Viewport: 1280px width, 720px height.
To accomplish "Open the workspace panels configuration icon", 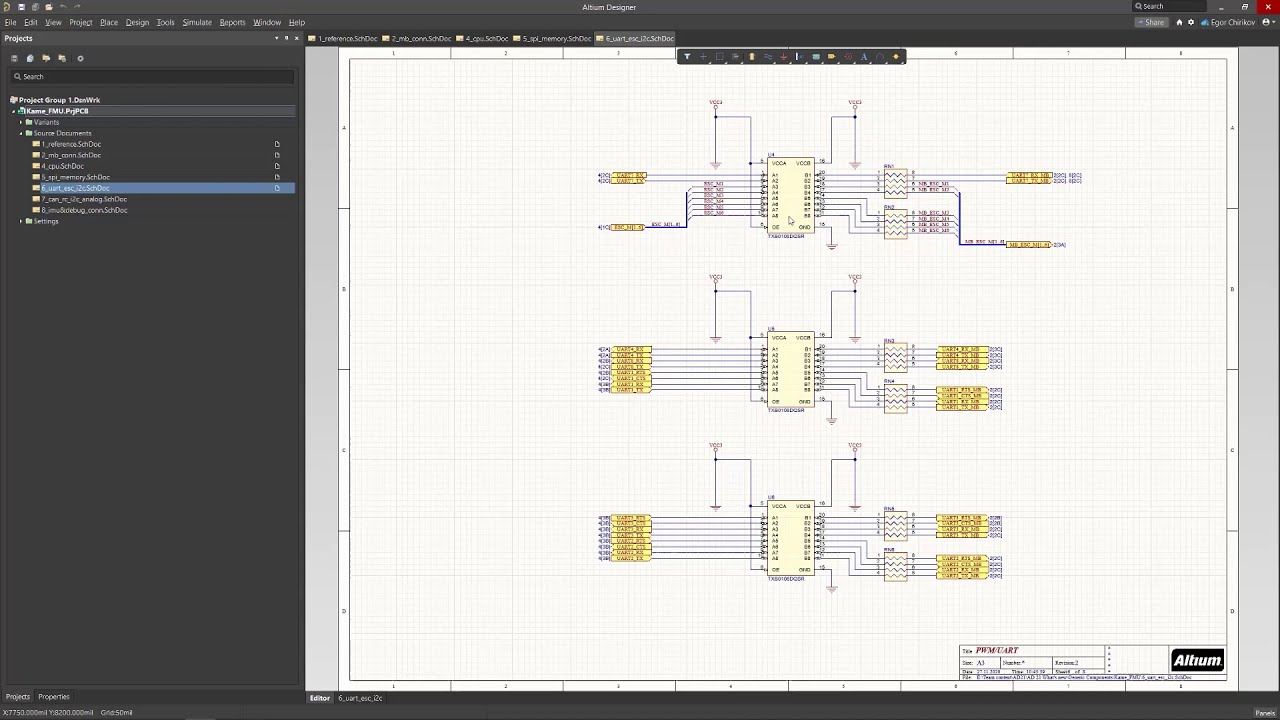I will (x=80, y=58).
